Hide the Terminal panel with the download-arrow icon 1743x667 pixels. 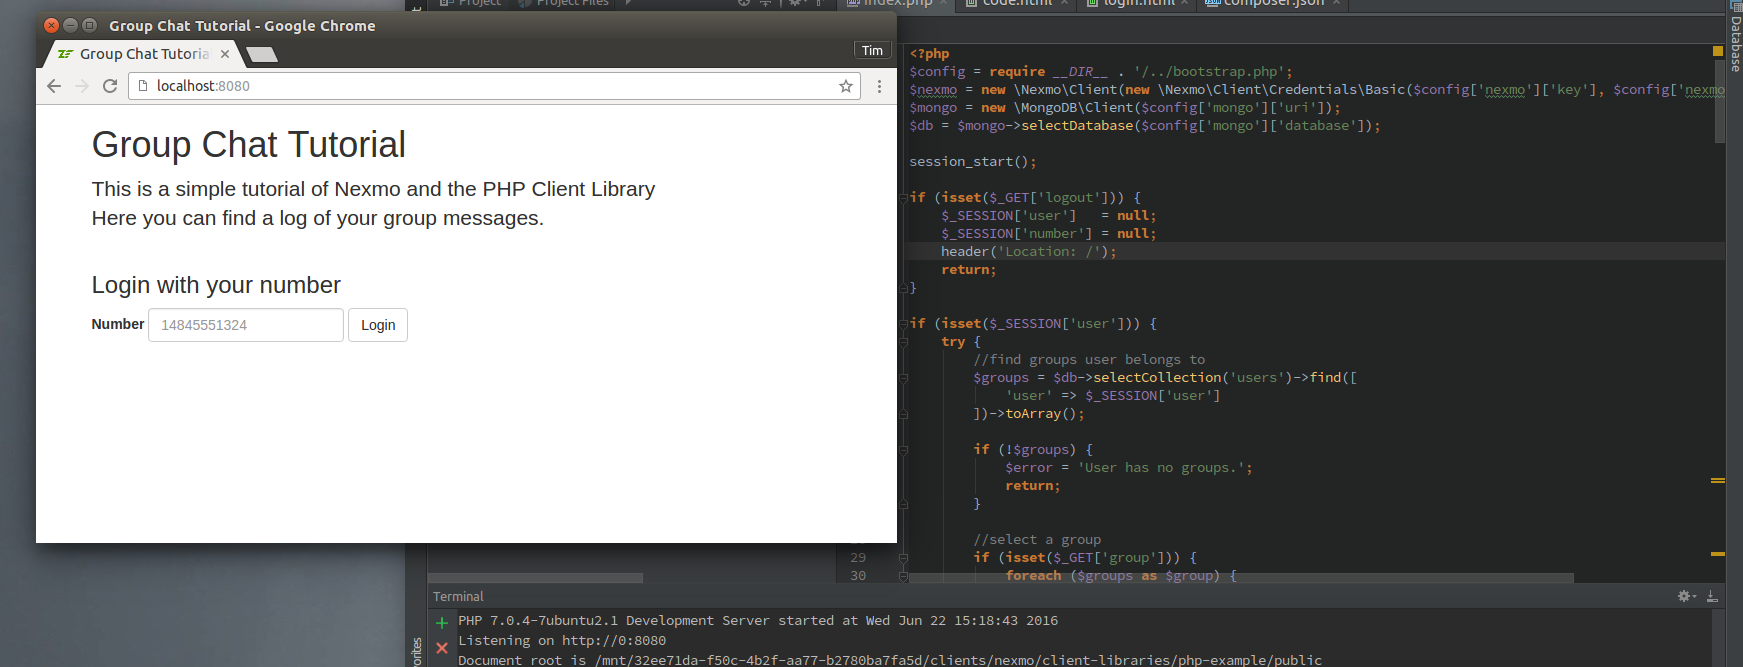click(x=1712, y=596)
